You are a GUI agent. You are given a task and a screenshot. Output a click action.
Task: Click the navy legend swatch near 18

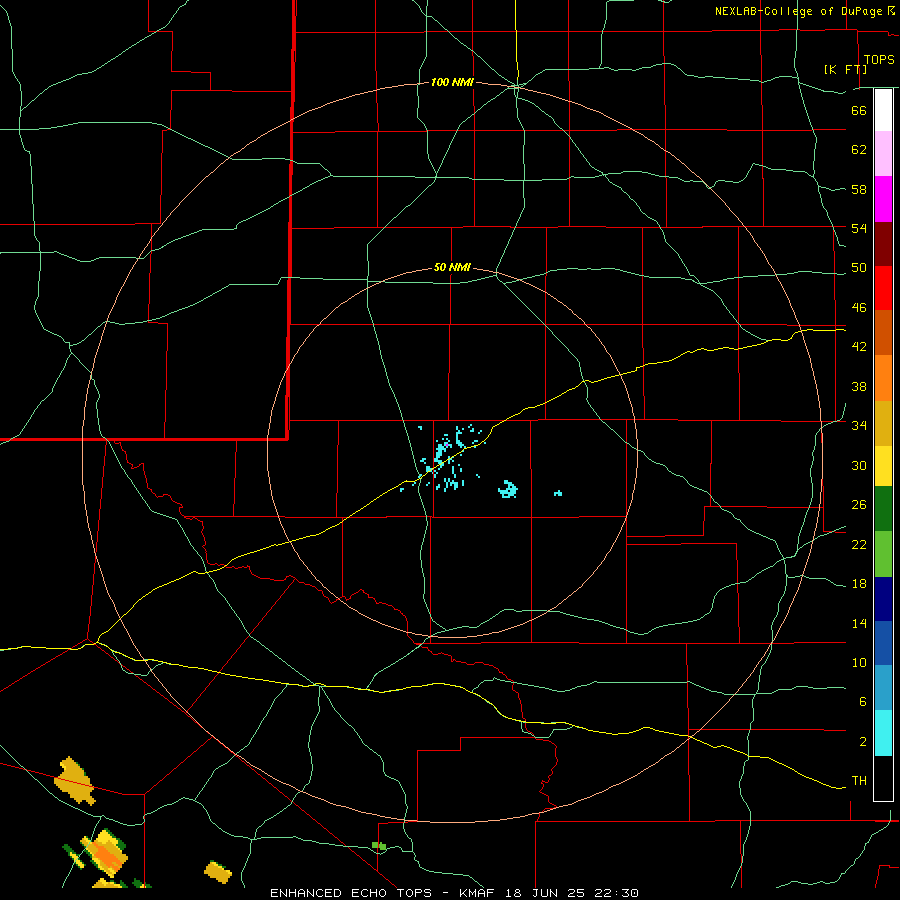coord(883,599)
